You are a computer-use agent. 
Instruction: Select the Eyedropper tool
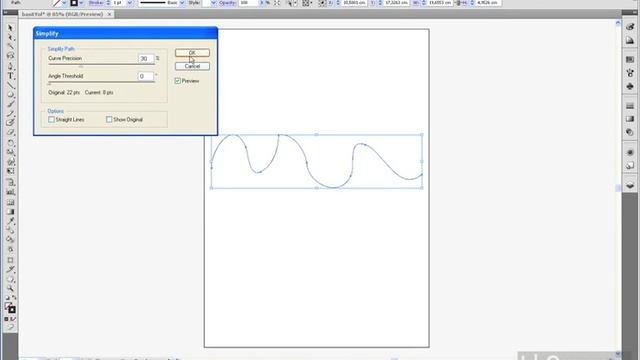[x=11, y=221]
